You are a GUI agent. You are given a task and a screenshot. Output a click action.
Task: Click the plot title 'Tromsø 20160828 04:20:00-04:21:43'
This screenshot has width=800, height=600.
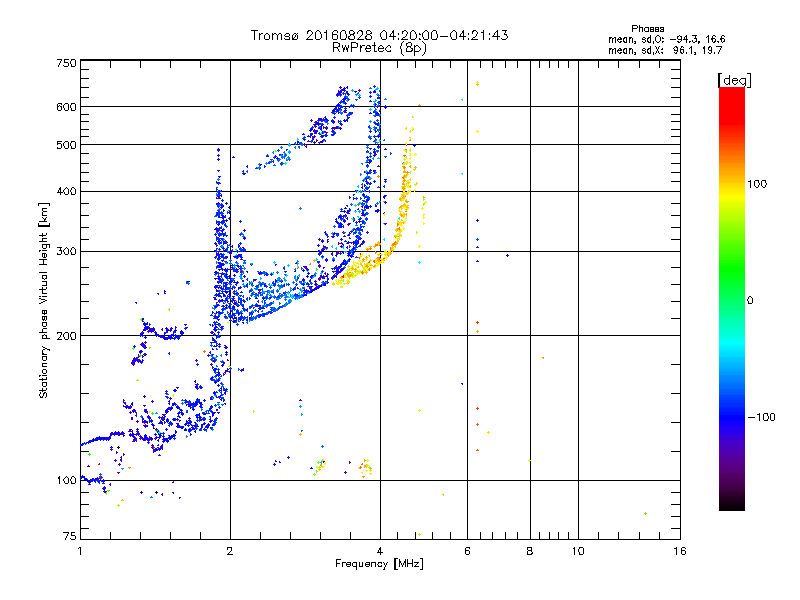(379, 35)
